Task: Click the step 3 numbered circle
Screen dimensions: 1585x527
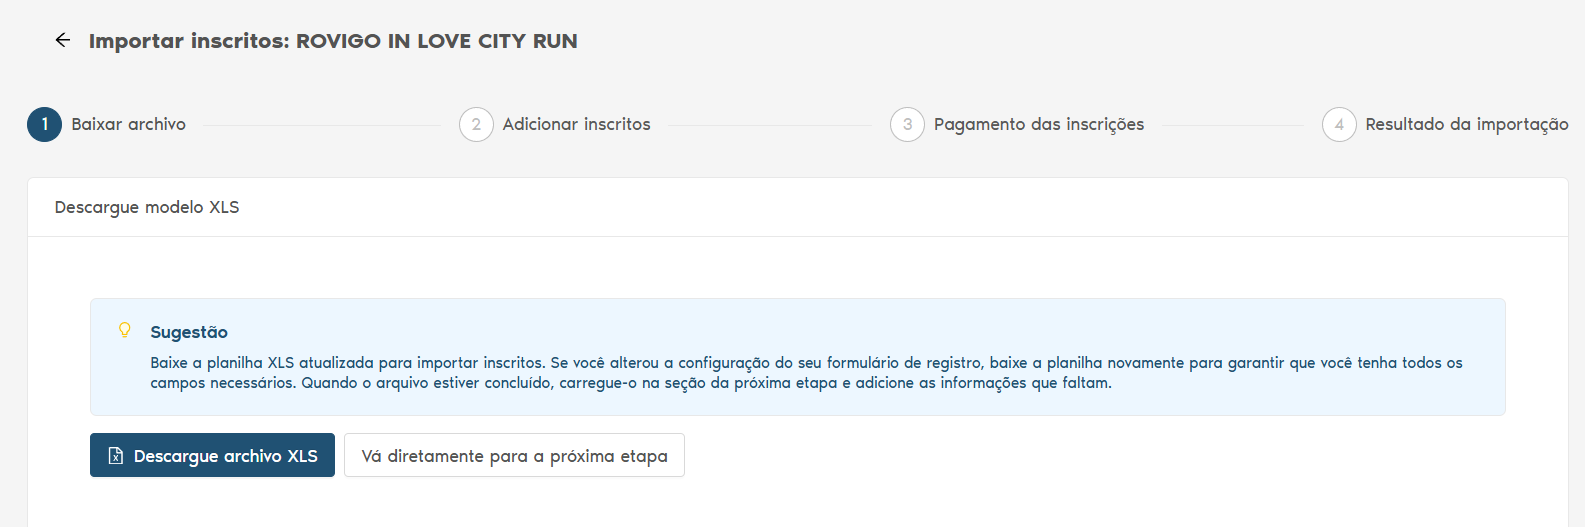Action: (907, 125)
